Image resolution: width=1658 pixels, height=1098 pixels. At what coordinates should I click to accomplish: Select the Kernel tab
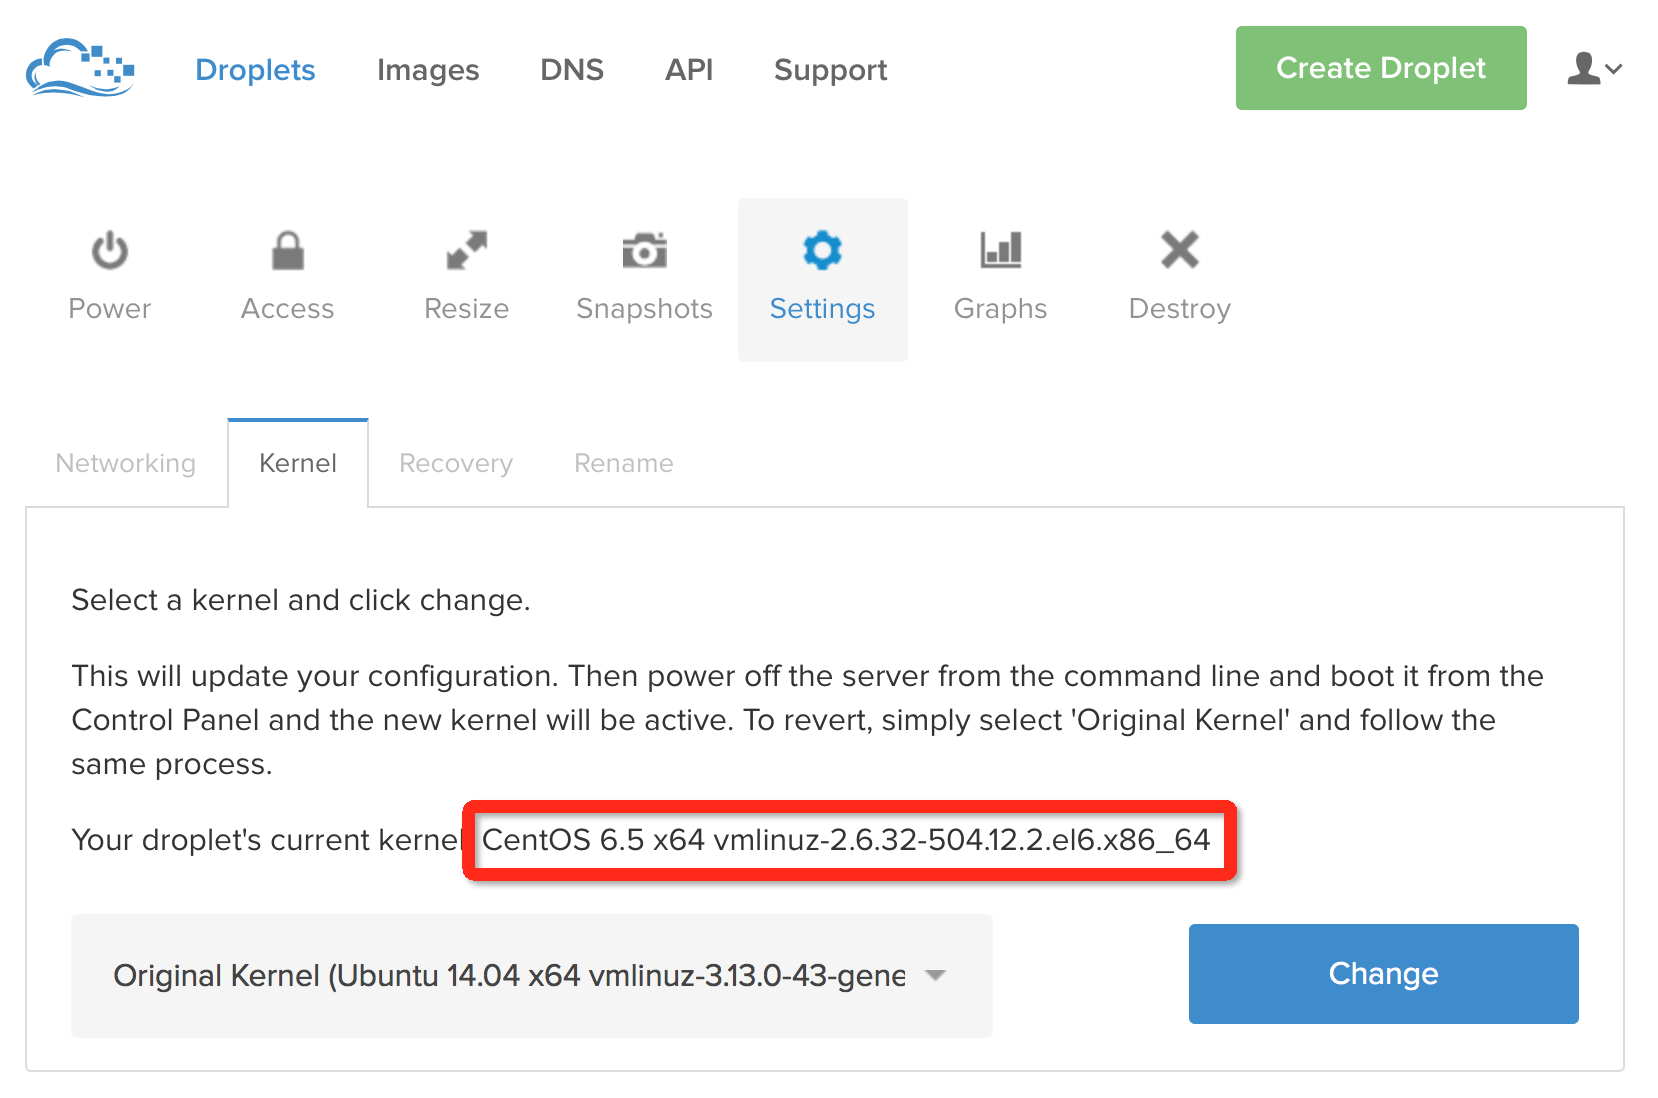tap(298, 463)
